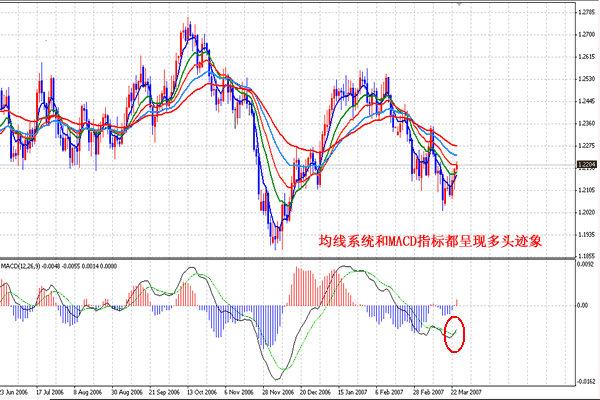Image resolution: width=600 pixels, height=400 pixels.
Task: Click the -0.0162 MACD scale label
Action: [585, 382]
